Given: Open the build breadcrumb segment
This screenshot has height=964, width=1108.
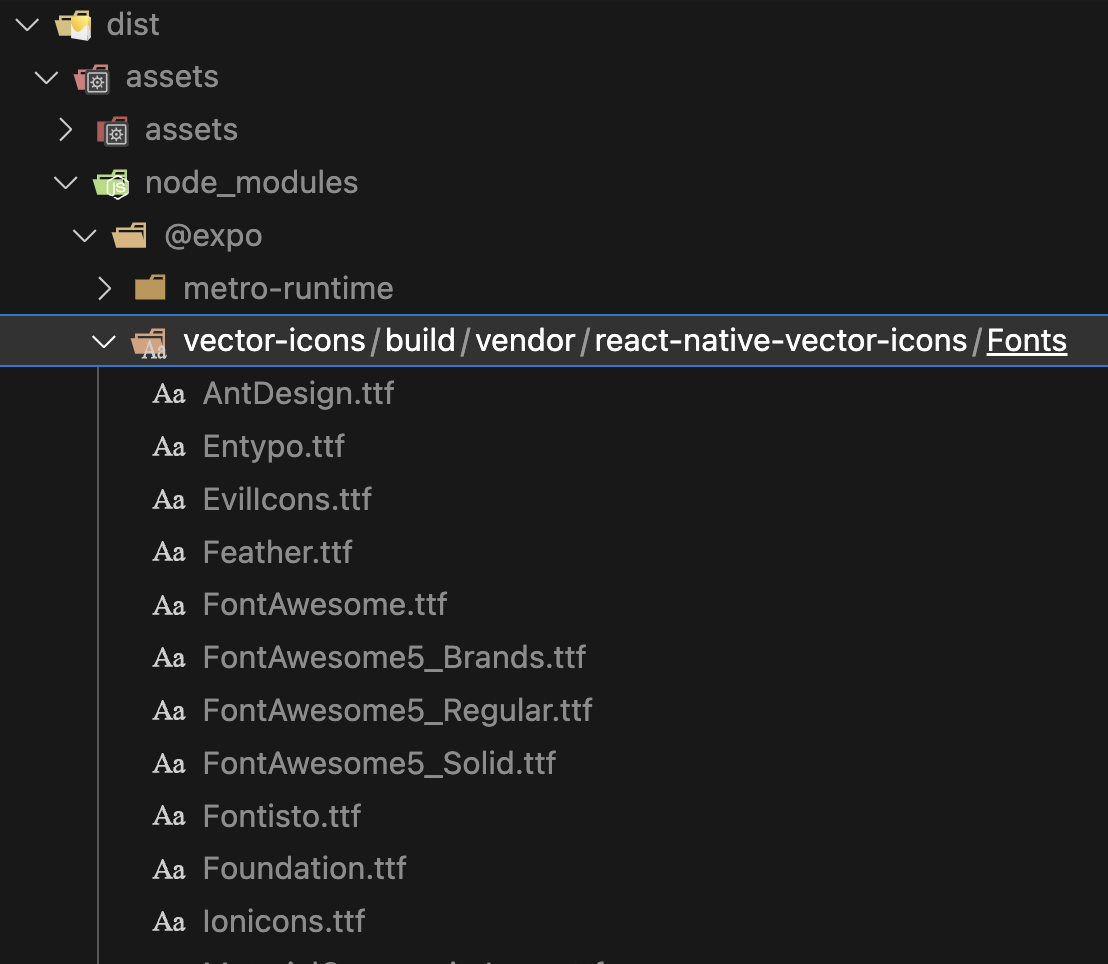Looking at the screenshot, I should click(420, 340).
